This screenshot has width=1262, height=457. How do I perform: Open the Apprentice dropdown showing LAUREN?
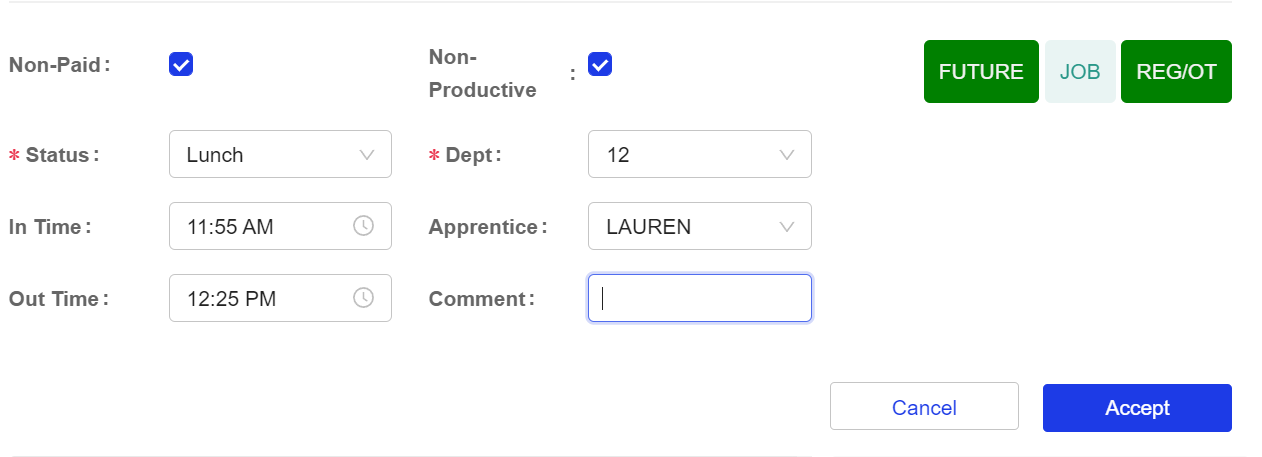point(690,227)
